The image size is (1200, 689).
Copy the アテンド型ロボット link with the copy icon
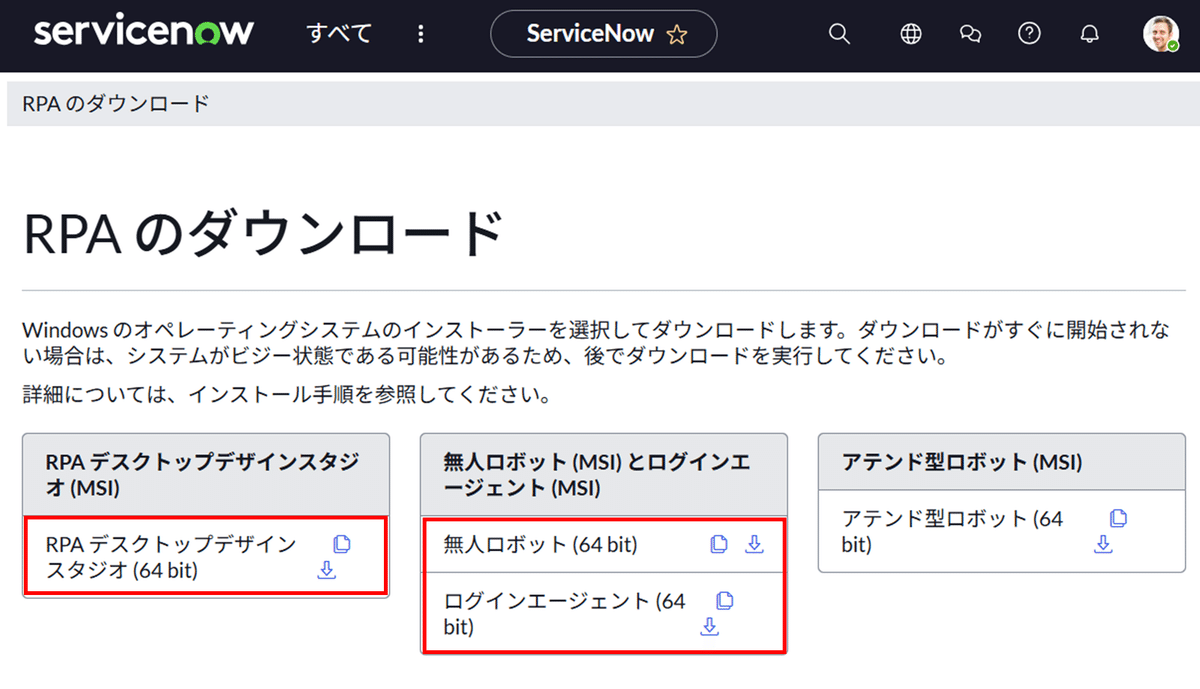(x=1117, y=518)
